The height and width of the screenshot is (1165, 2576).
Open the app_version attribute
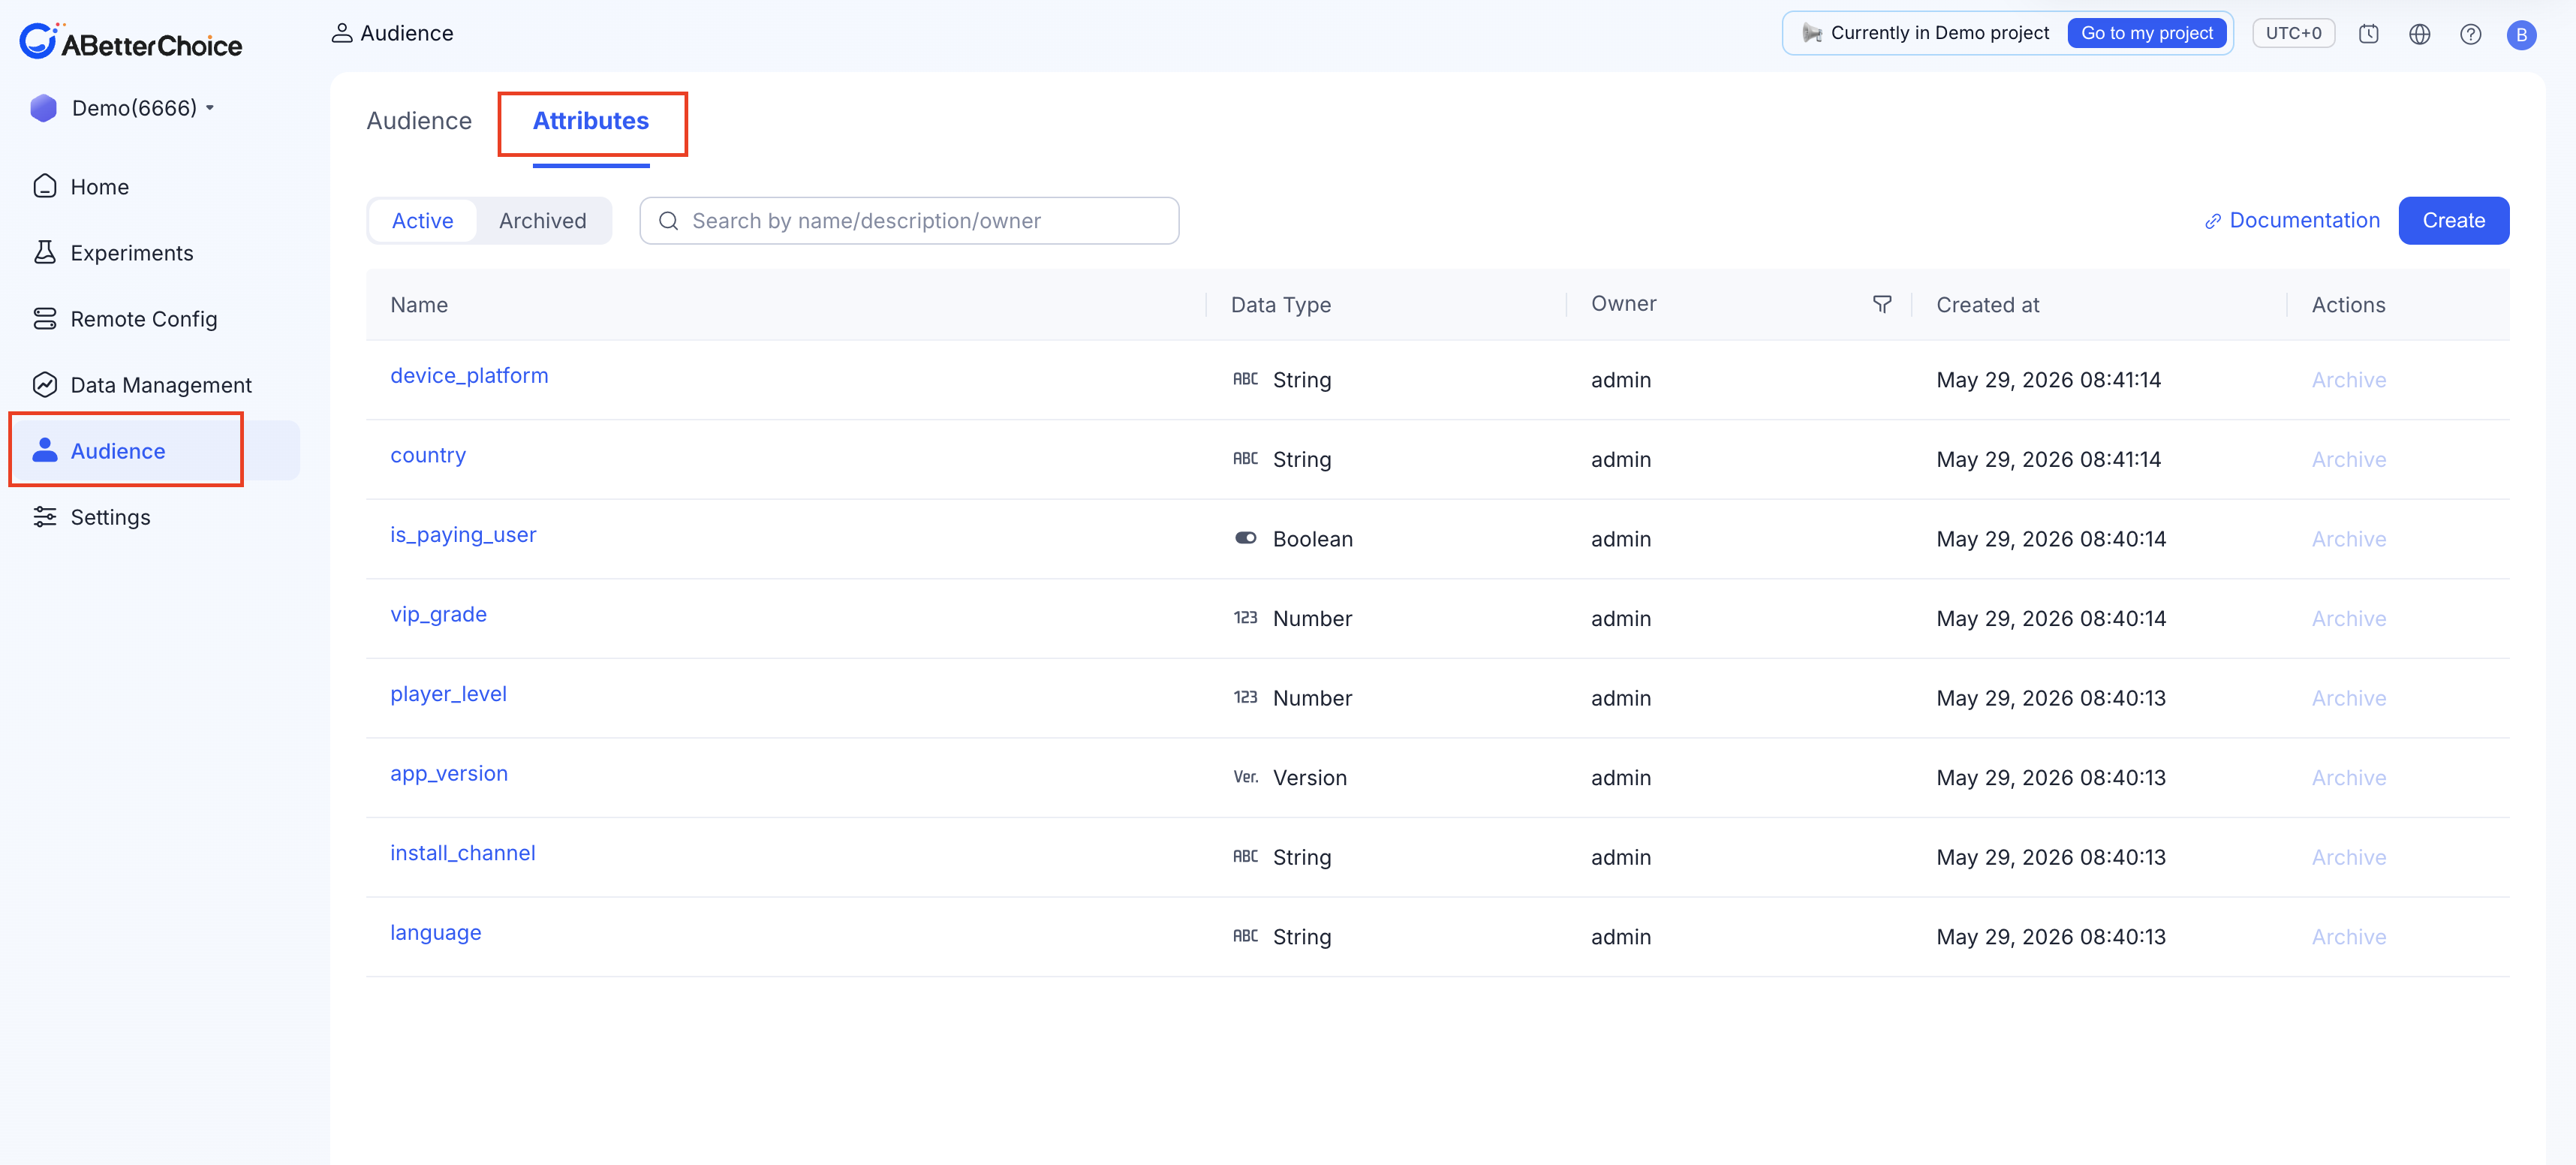click(449, 773)
